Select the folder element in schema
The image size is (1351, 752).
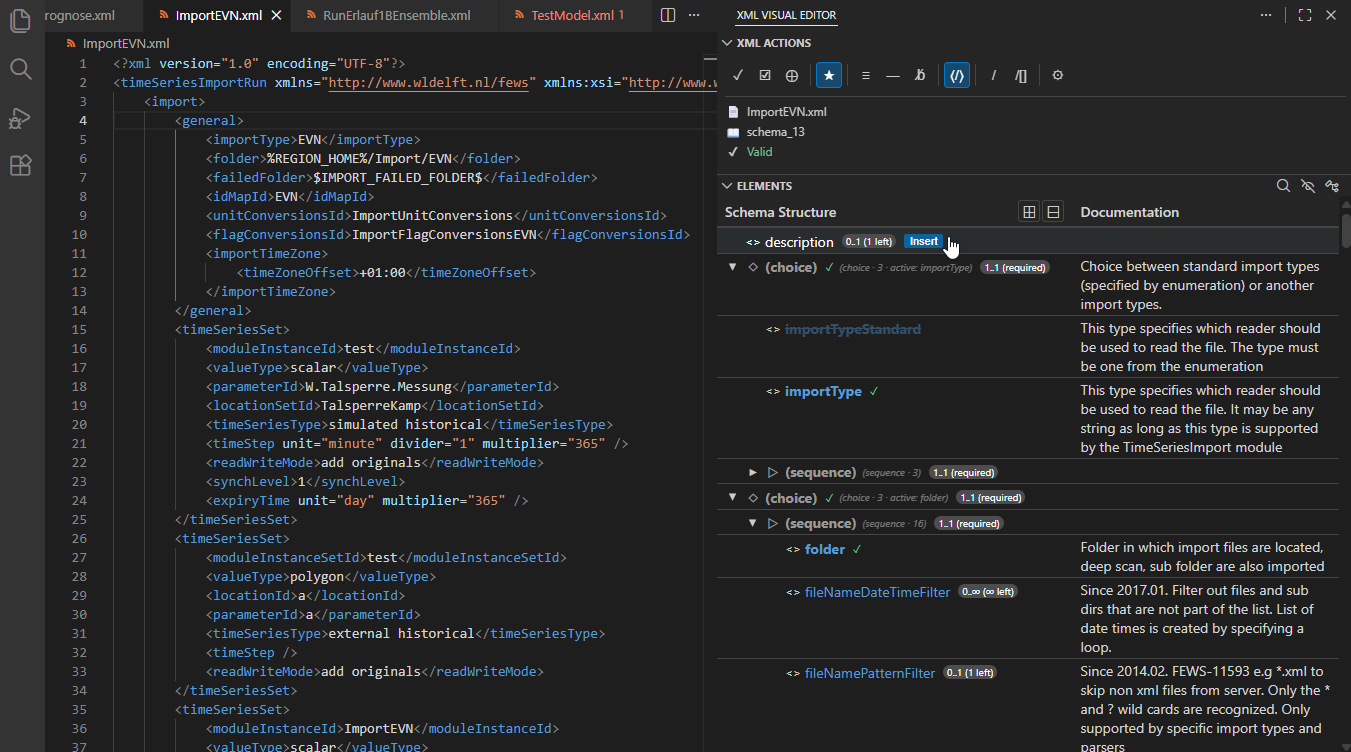pos(825,549)
